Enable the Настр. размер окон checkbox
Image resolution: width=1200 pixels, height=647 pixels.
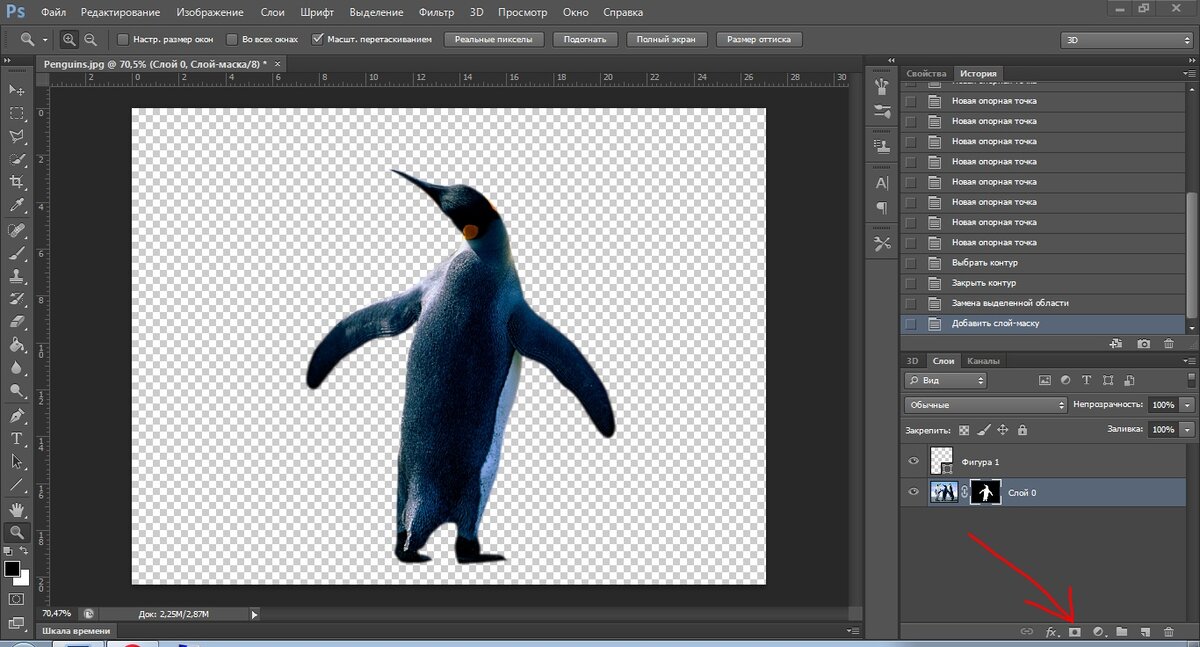[x=123, y=40]
